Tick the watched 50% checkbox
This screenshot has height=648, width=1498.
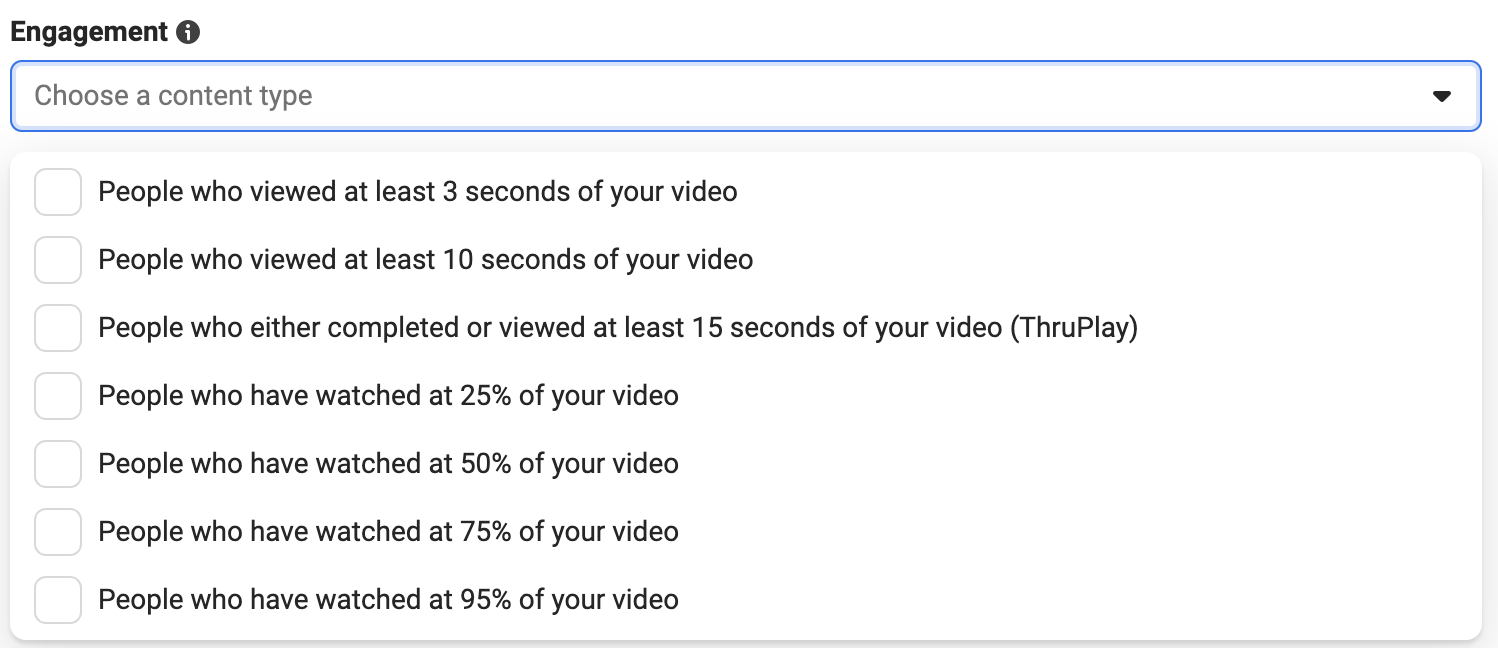coord(58,464)
